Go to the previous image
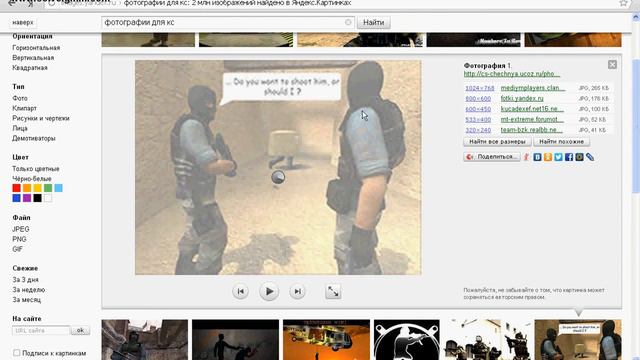640x360 pixels. (x=240, y=291)
